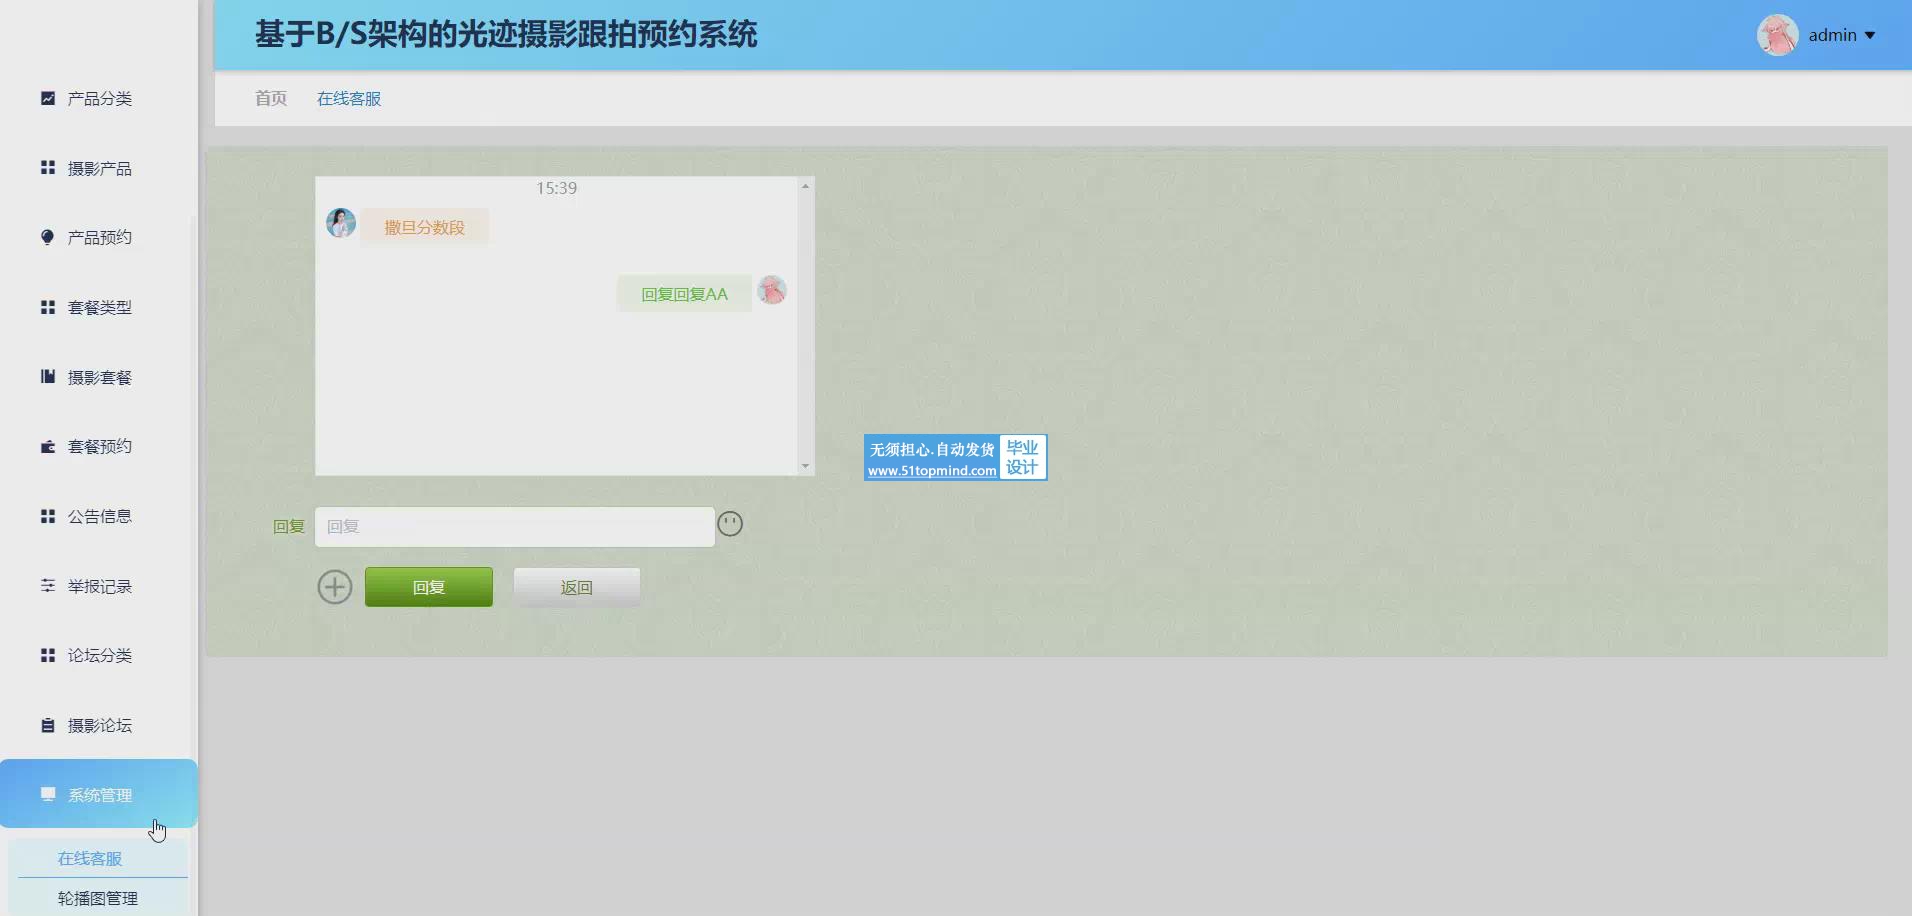The height and width of the screenshot is (916, 1912).
Task: Click the circular plus attachment icon
Action: coord(335,587)
